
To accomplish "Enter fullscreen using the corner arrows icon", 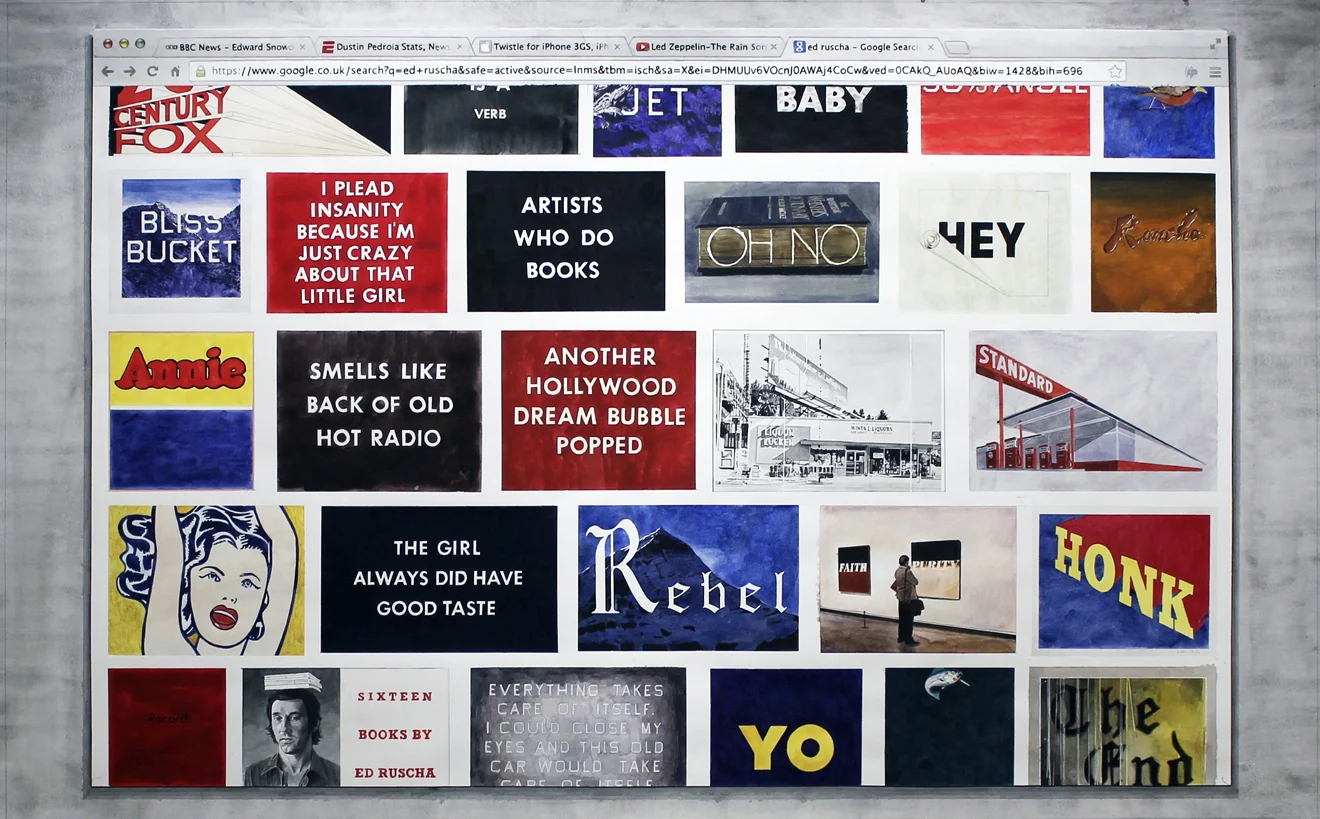I will tap(1215, 44).
